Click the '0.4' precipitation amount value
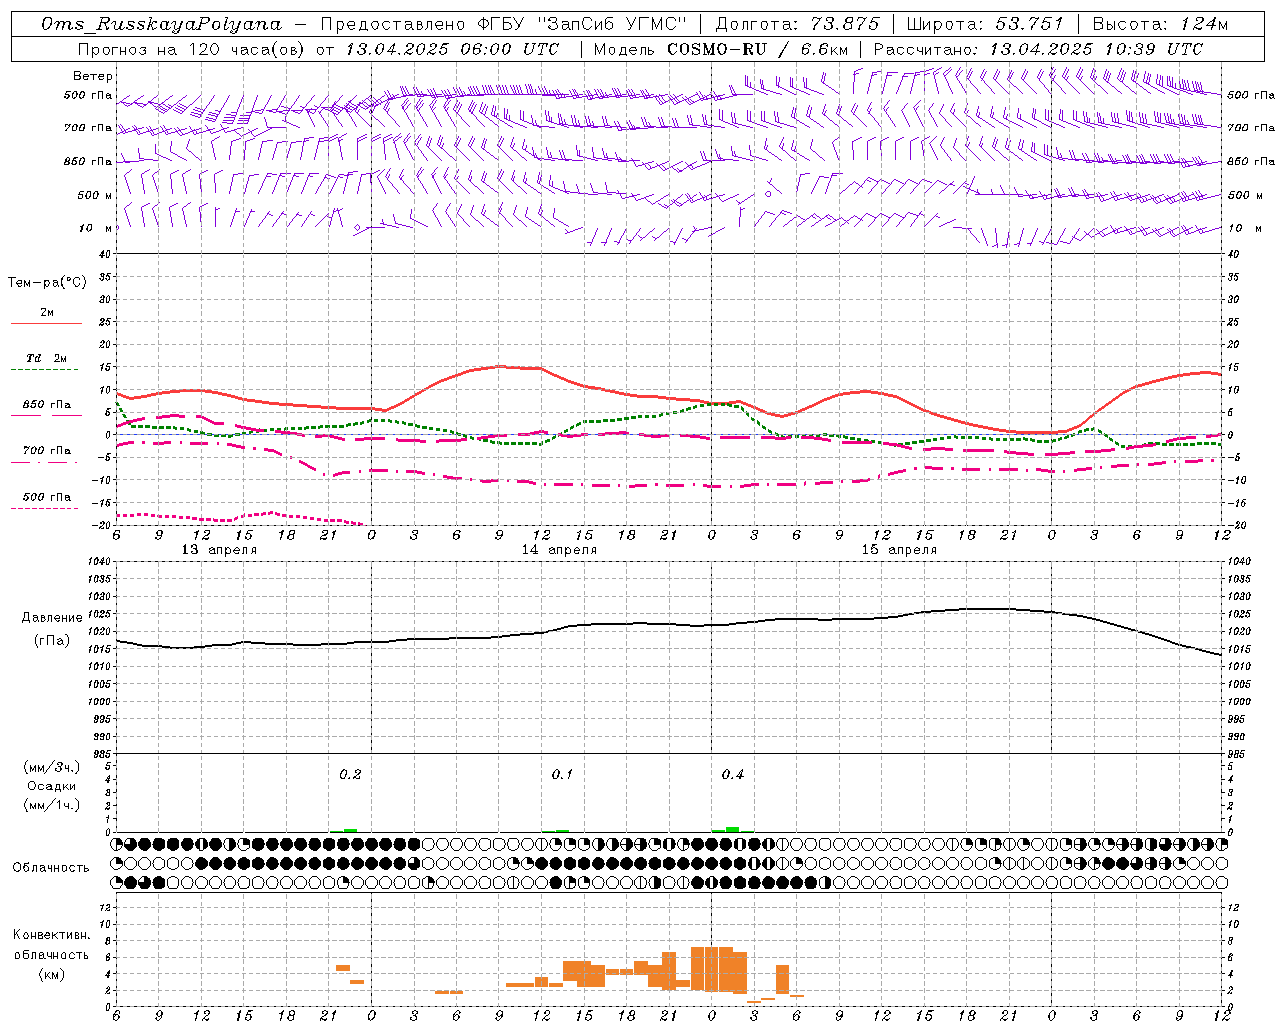 732,775
